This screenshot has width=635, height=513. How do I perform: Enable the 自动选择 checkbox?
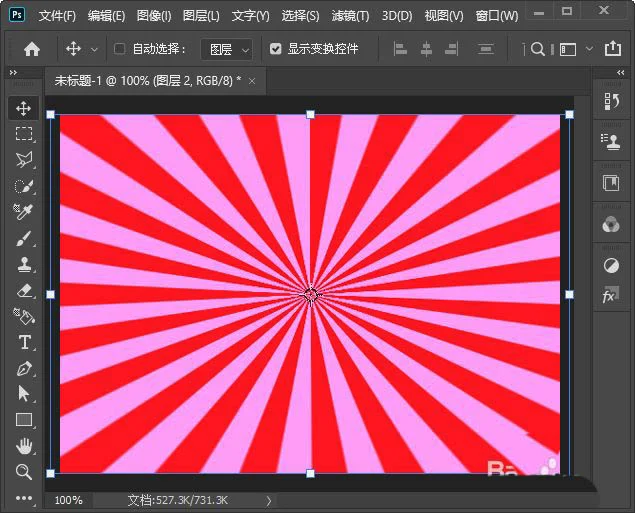pos(119,49)
